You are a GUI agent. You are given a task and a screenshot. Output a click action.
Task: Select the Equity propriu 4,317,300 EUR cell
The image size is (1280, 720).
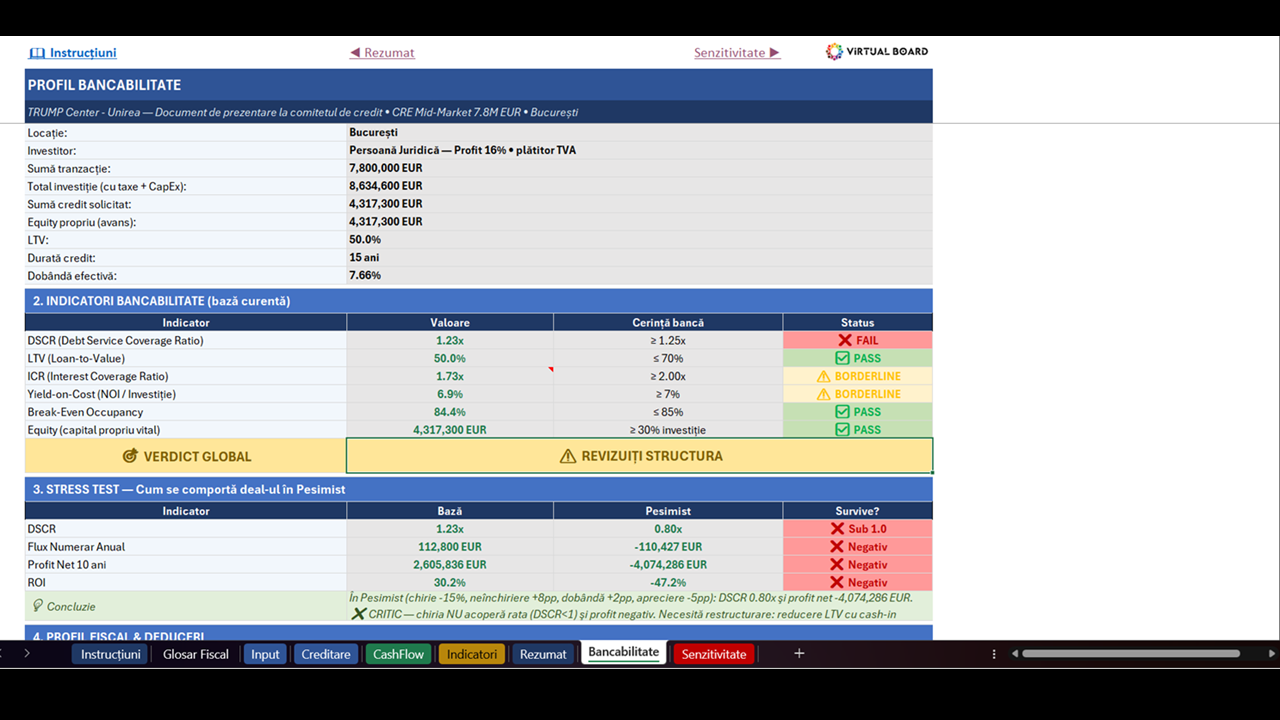[x=640, y=222]
